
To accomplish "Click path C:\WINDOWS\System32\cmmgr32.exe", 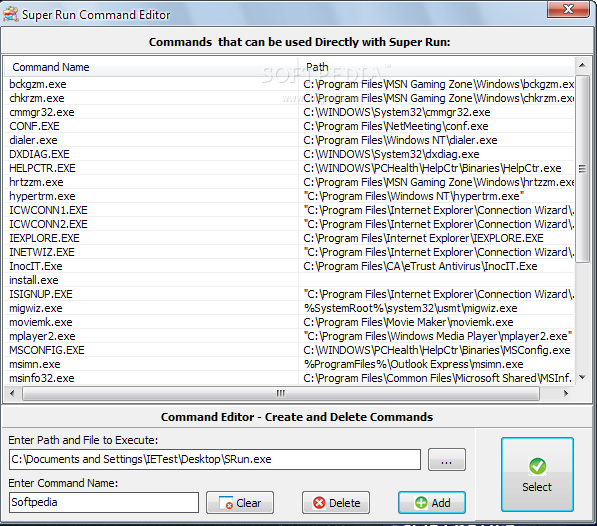I will 397,112.
